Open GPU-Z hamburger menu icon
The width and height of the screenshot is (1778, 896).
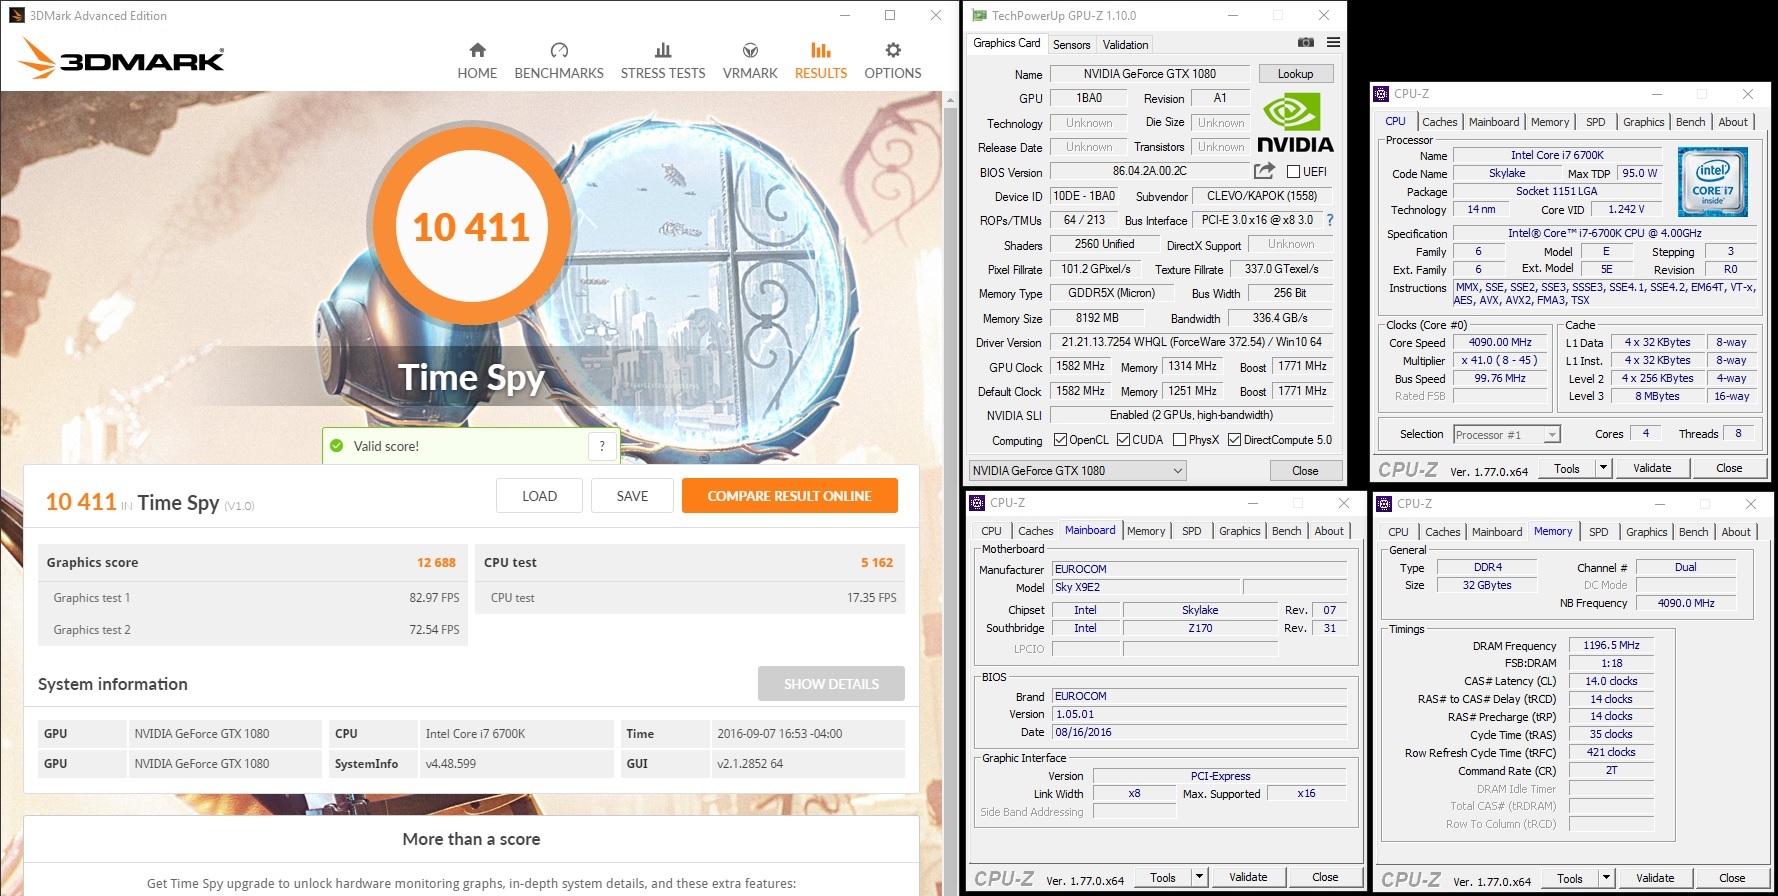coord(1333,43)
